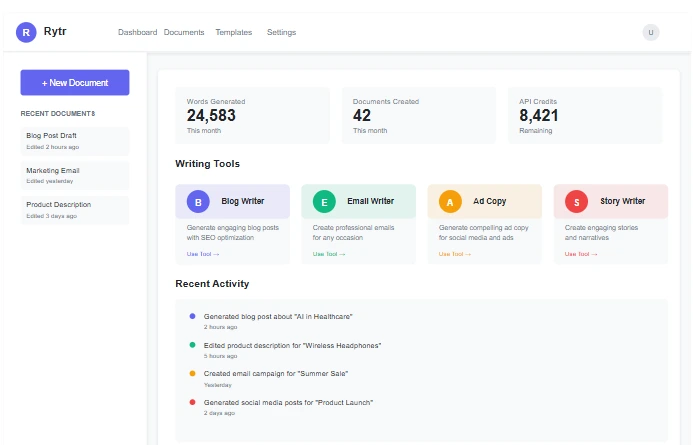693x445 pixels.
Task: Click the Story Writer card title
Action: pyautogui.click(x=622, y=201)
